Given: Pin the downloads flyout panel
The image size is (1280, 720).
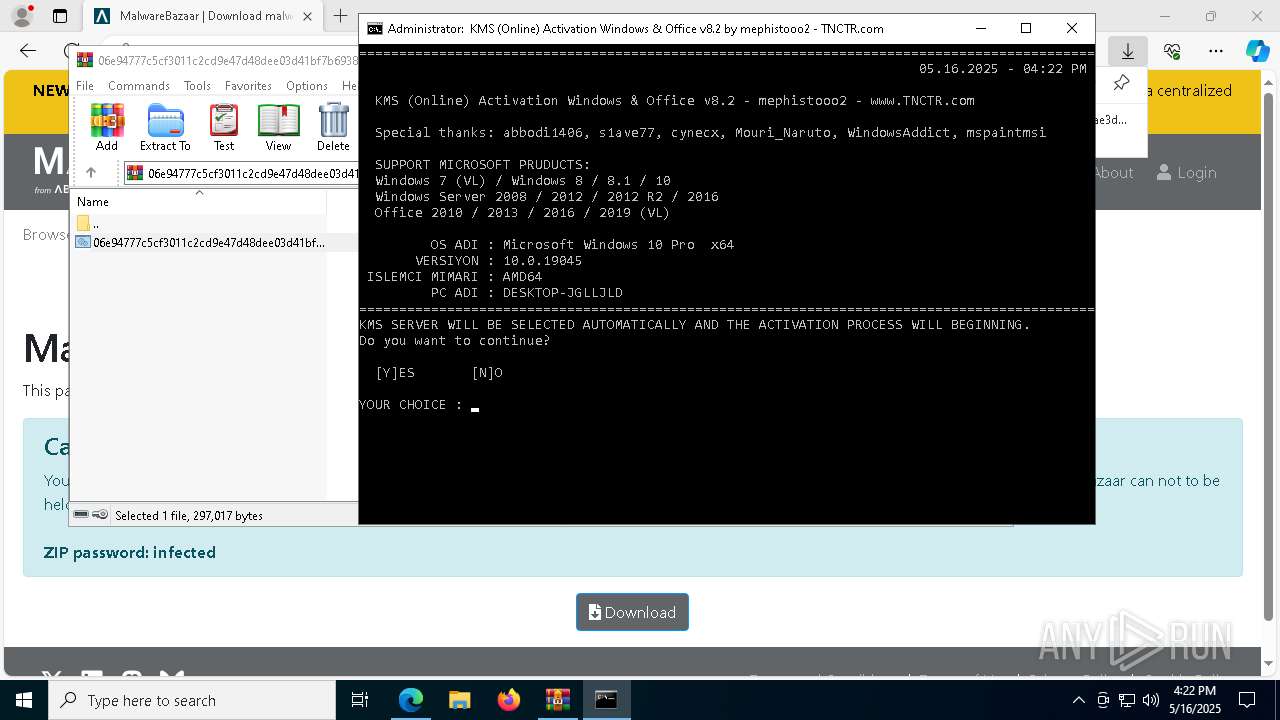Looking at the screenshot, I should [1121, 83].
